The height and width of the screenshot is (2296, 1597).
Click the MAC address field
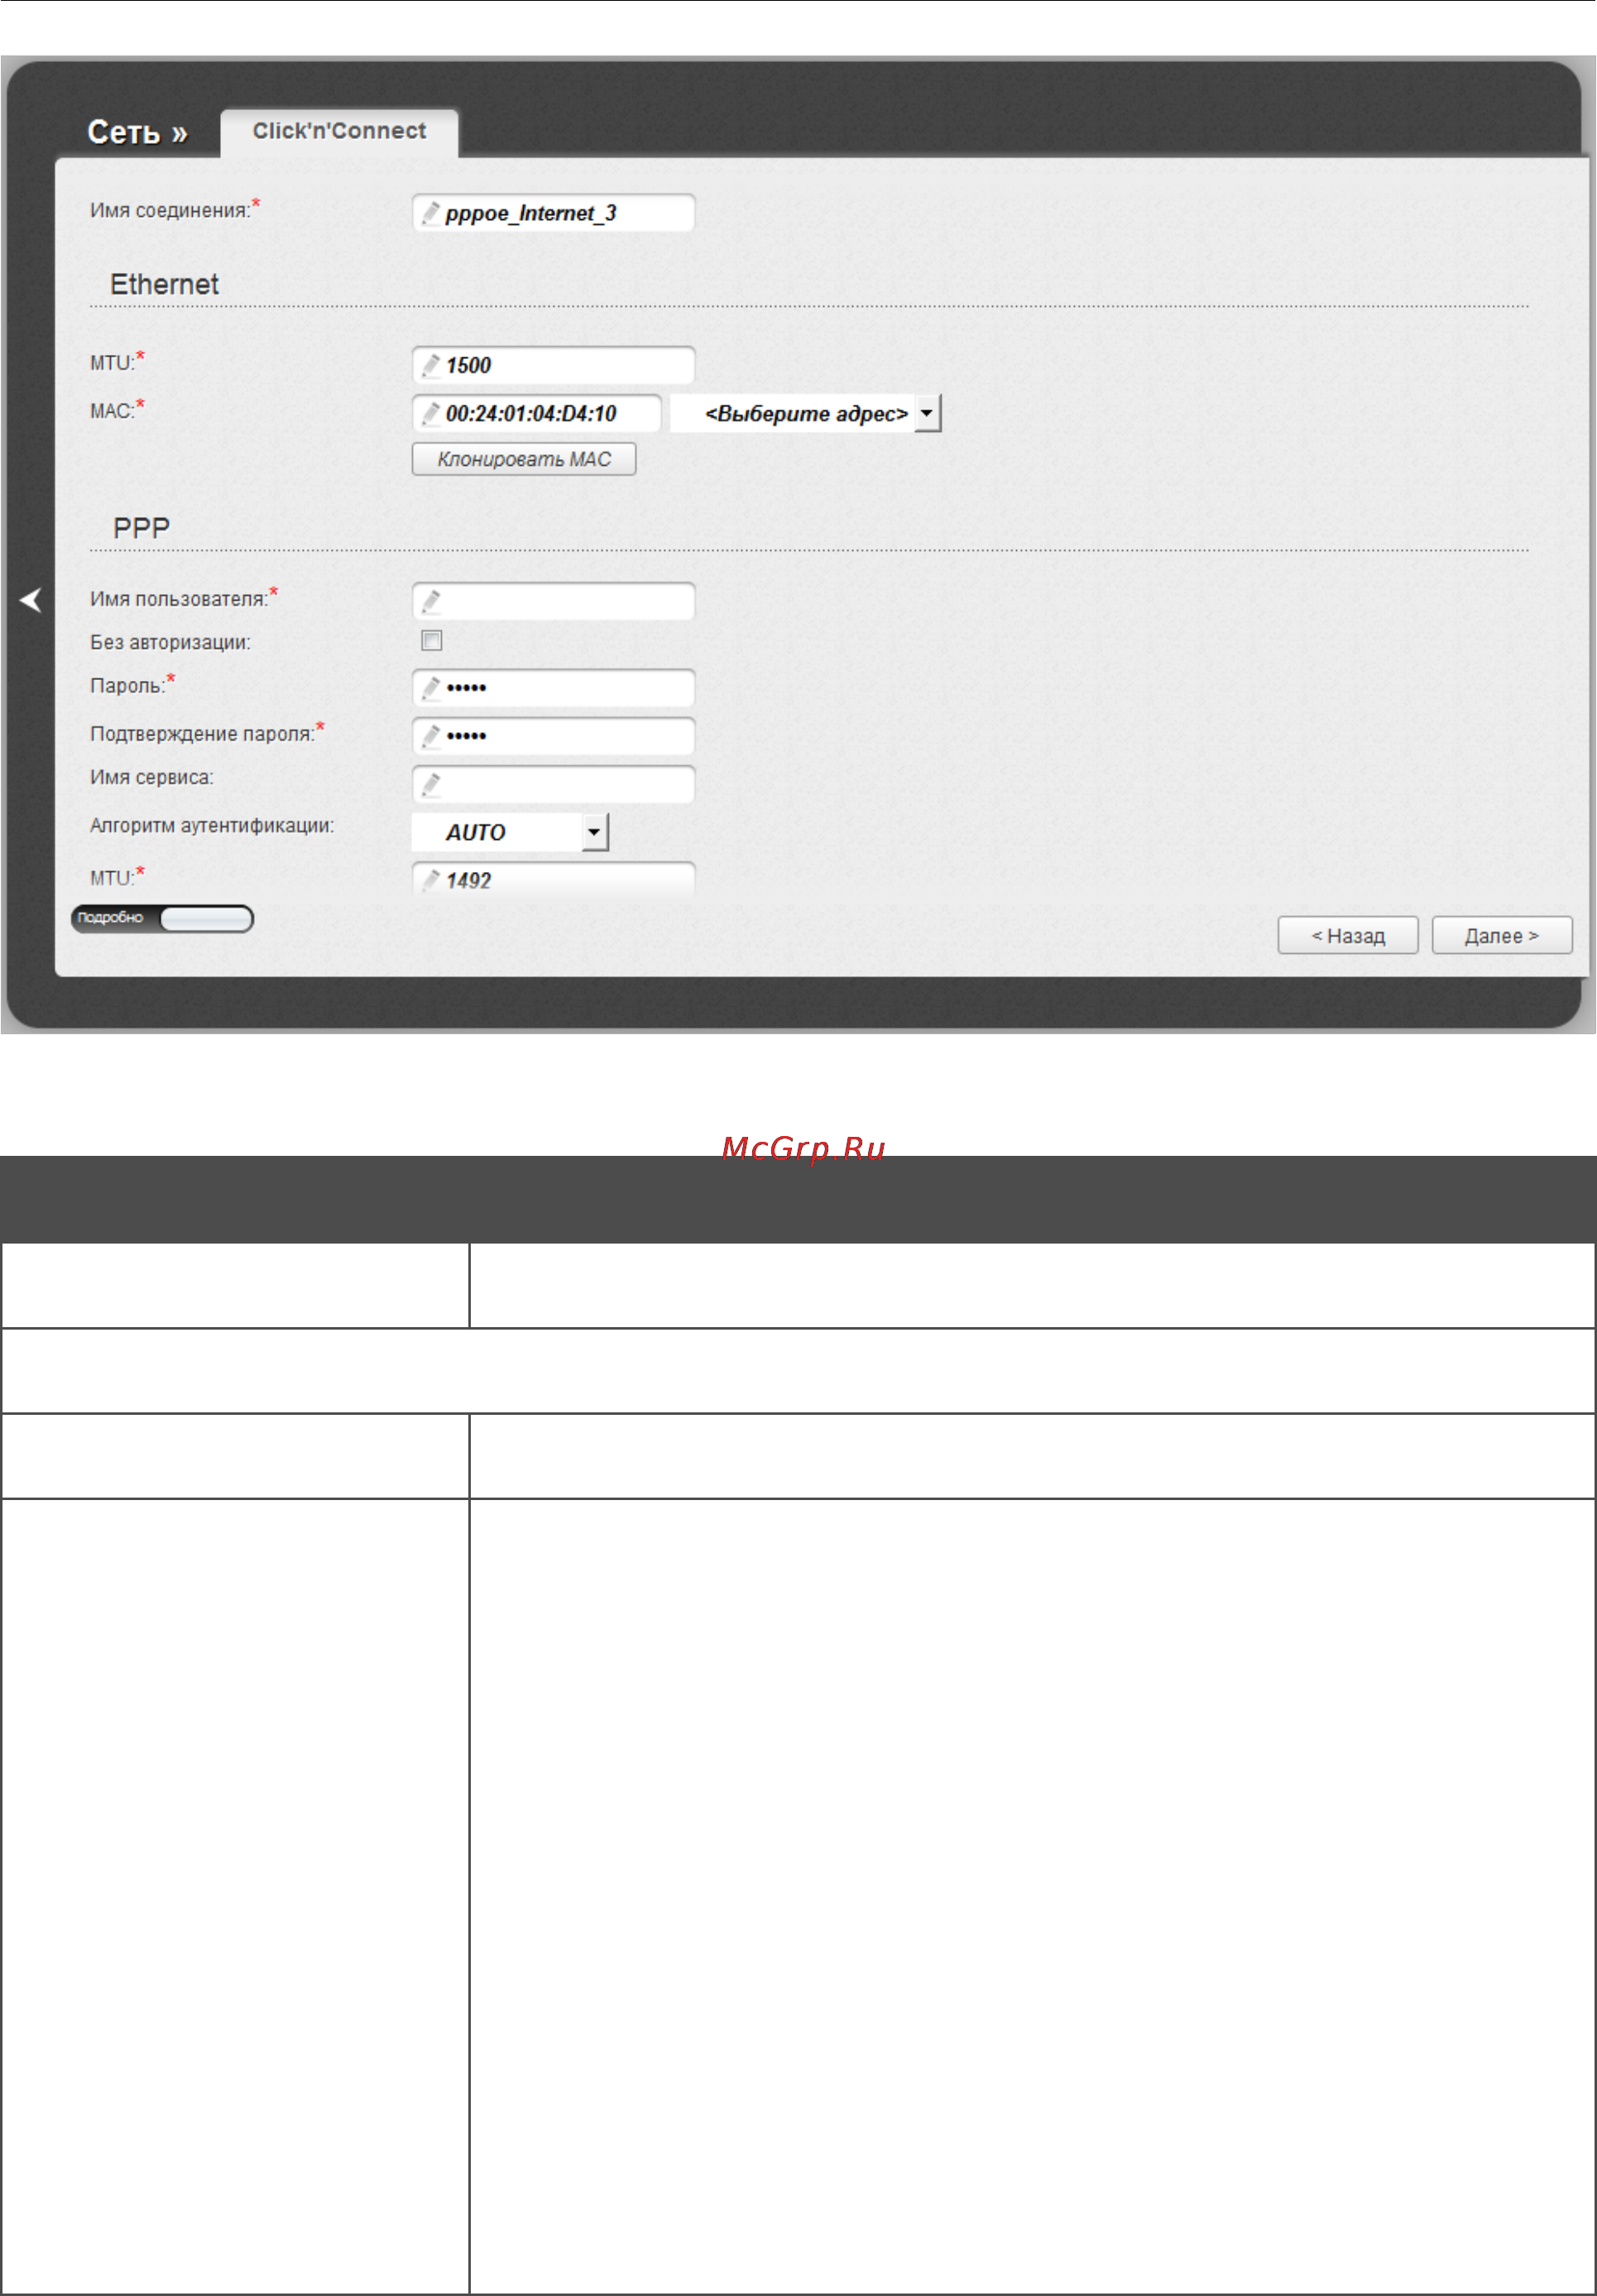536,413
